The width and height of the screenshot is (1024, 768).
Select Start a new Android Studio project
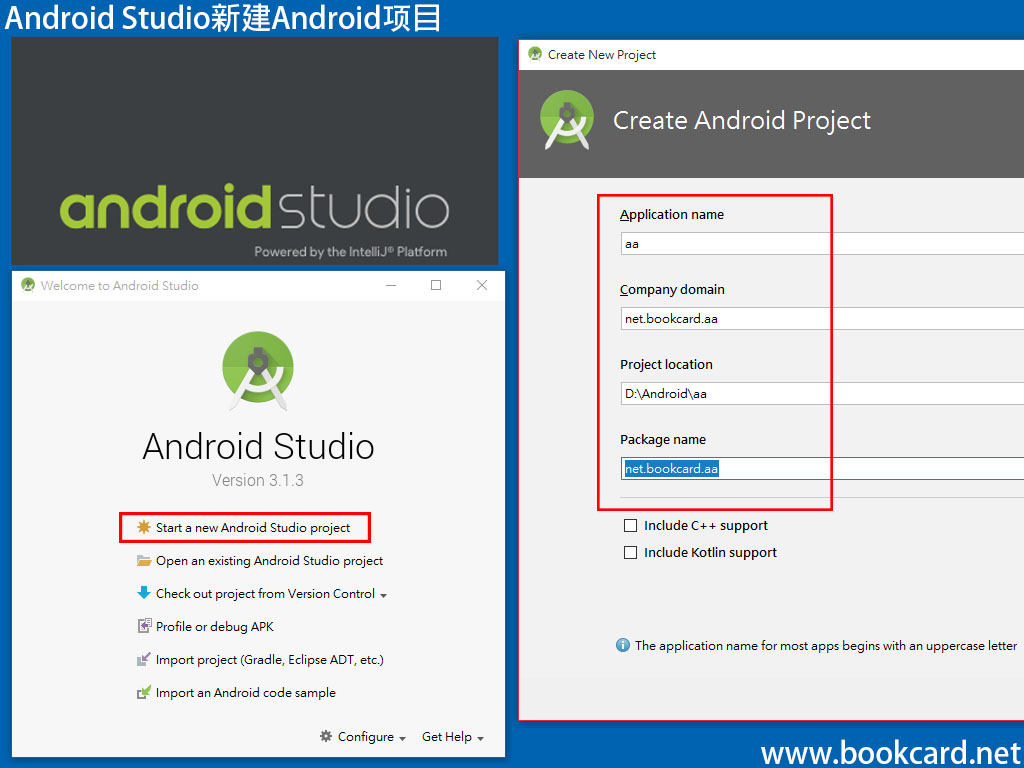[x=254, y=527]
